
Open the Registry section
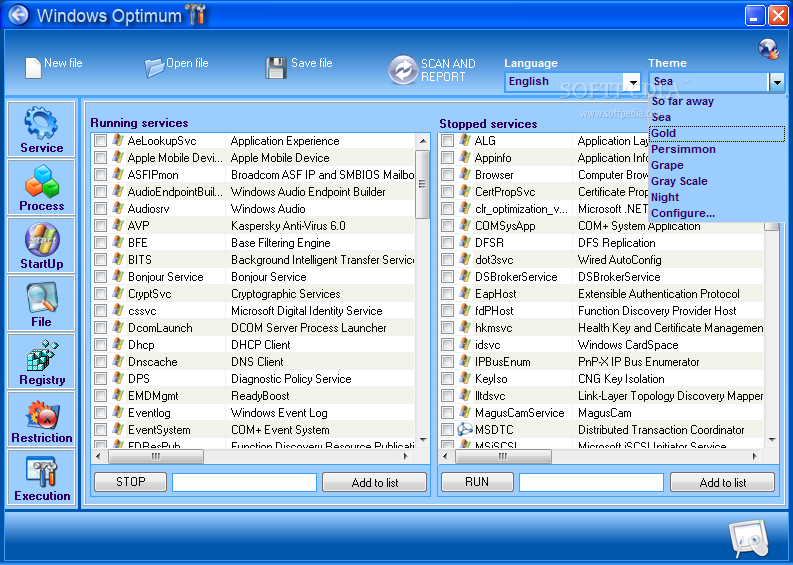[x=41, y=361]
